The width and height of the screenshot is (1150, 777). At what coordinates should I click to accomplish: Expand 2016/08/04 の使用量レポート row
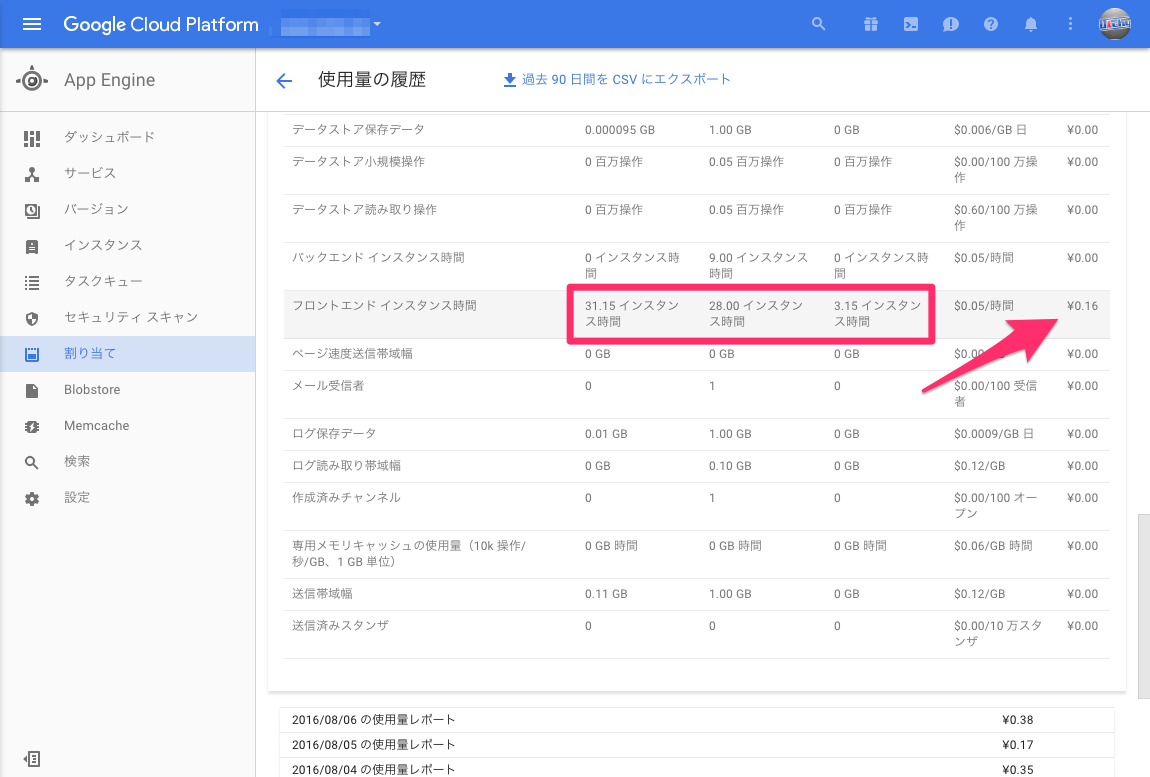click(x=696, y=769)
